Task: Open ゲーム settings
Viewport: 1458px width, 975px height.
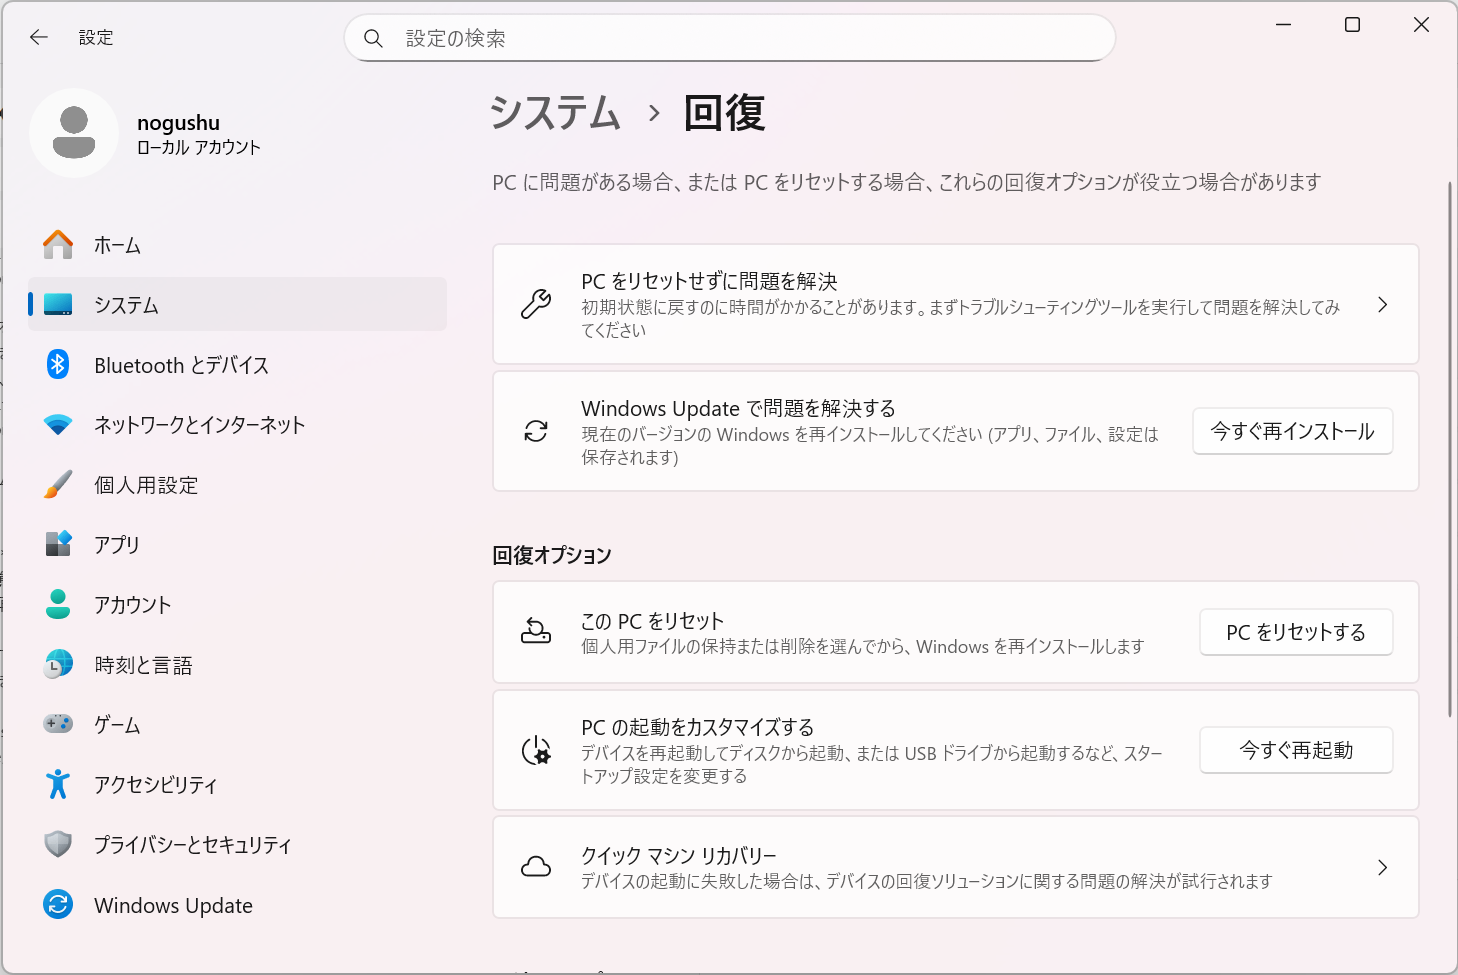Action: (x=117, y=725)
